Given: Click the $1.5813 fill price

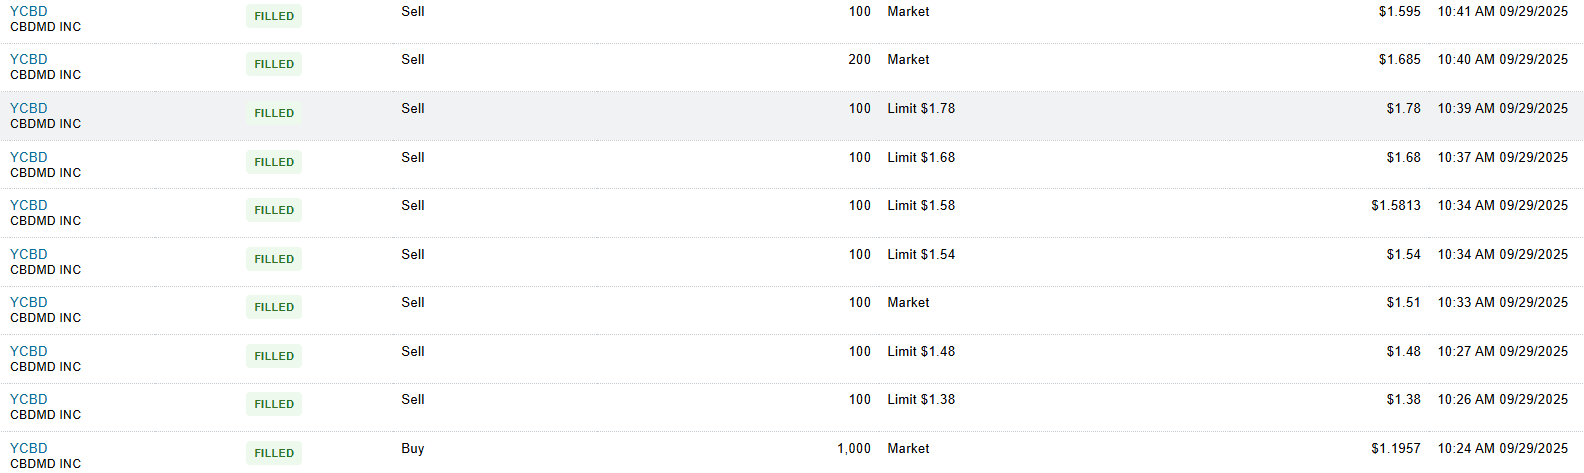Looking at the screenshot, I should pyautogui.click(x=1395, y=205).
